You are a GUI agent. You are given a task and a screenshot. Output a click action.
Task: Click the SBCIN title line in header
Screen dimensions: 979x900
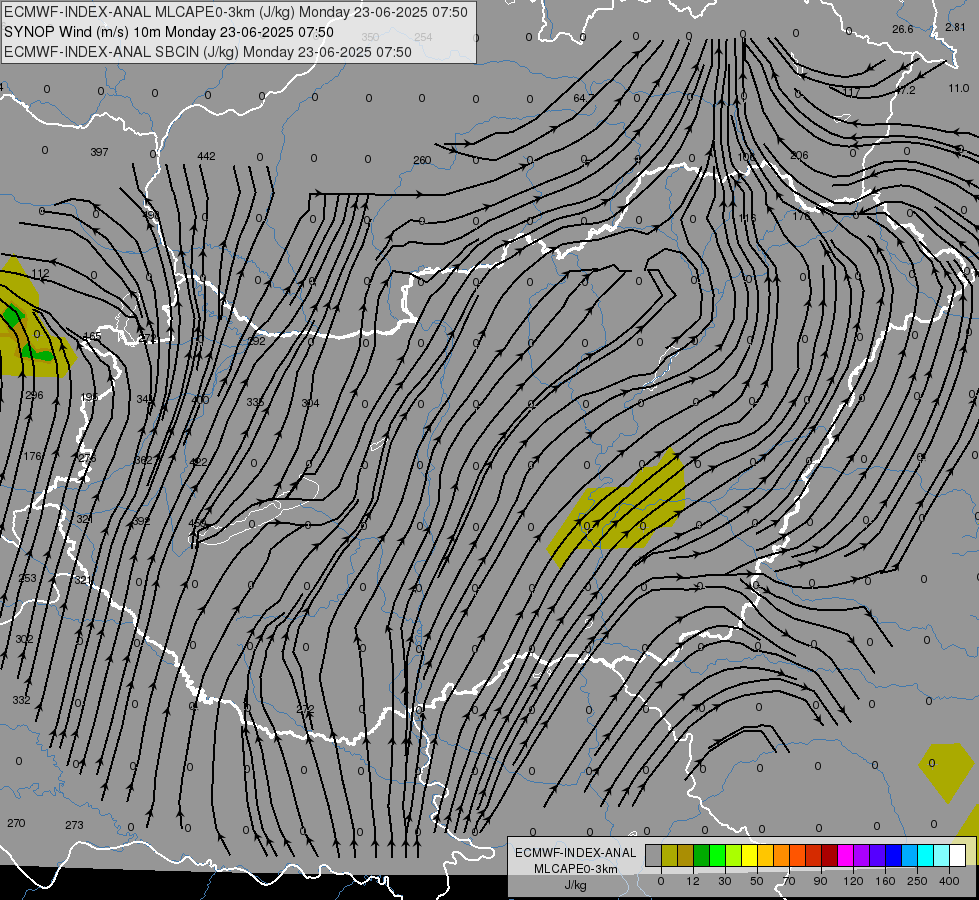(x=207, y=52)
